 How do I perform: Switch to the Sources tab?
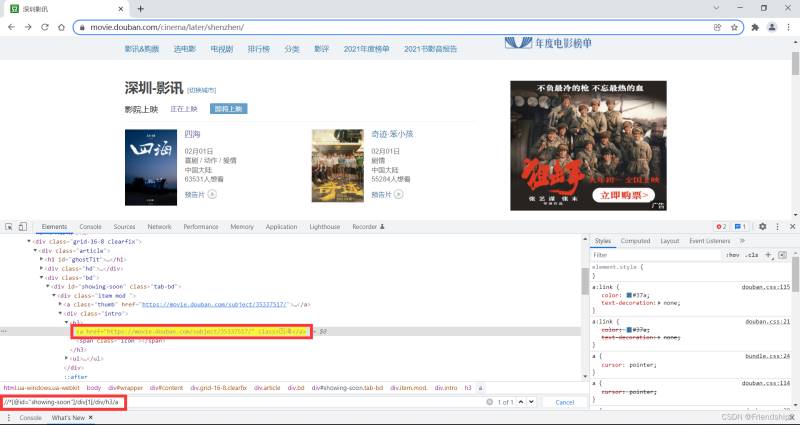(124, 227)
